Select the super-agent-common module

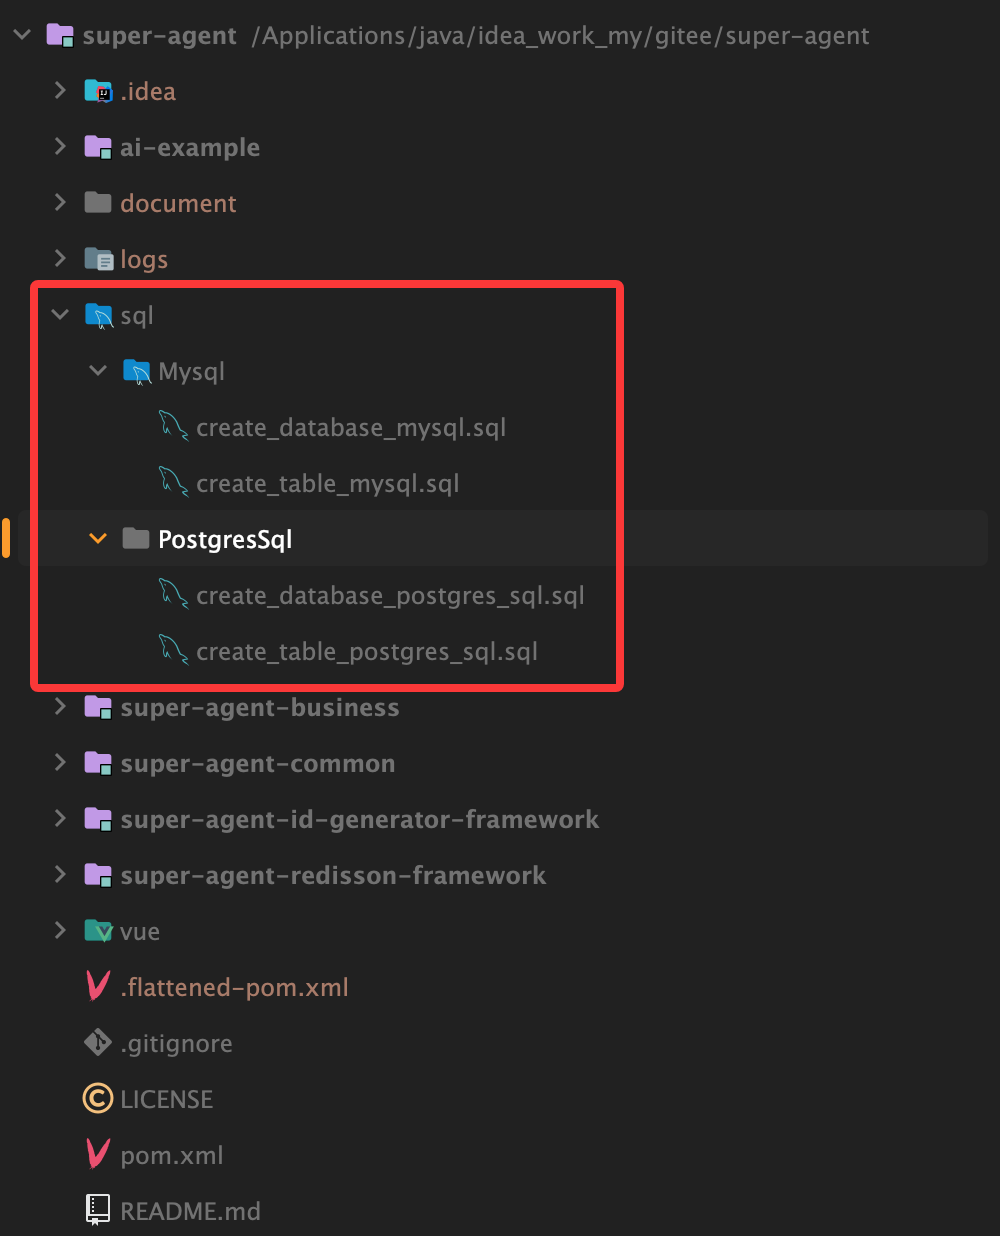pos(257,764)
